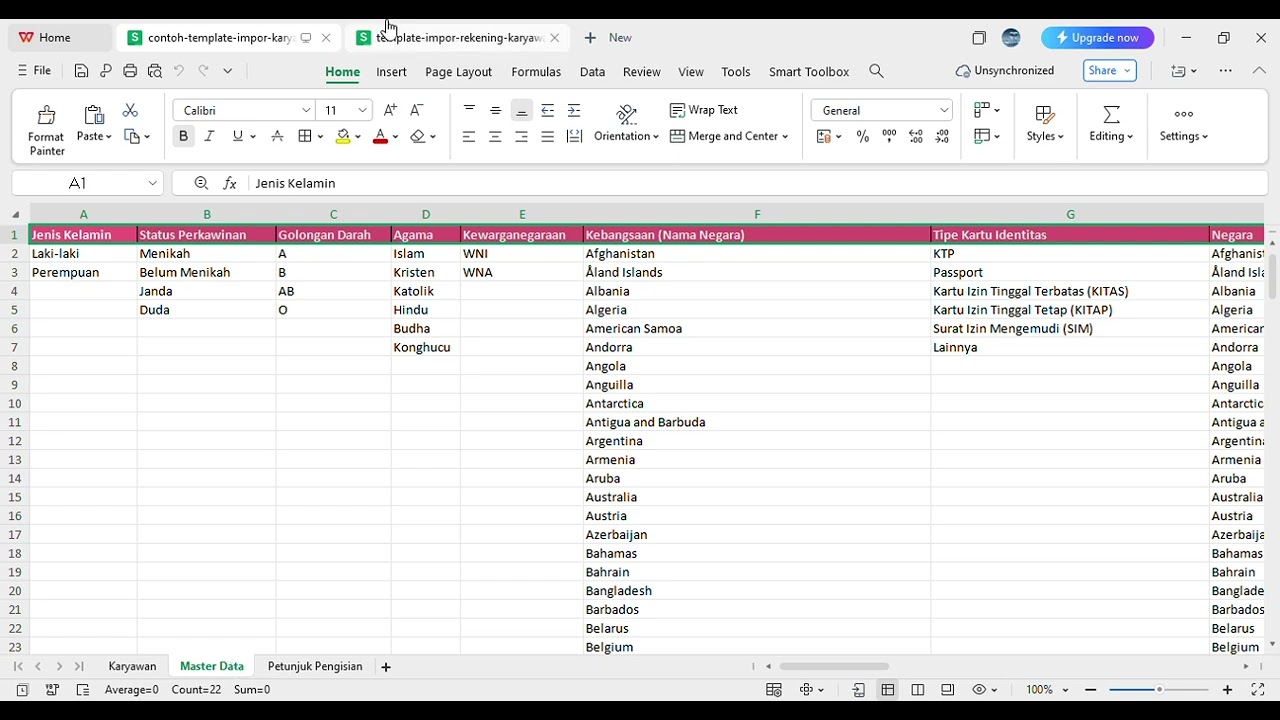Click the clear formatting eraser icon
The height and width of the screenshot is (720, 1280).
tap(418, 136)
